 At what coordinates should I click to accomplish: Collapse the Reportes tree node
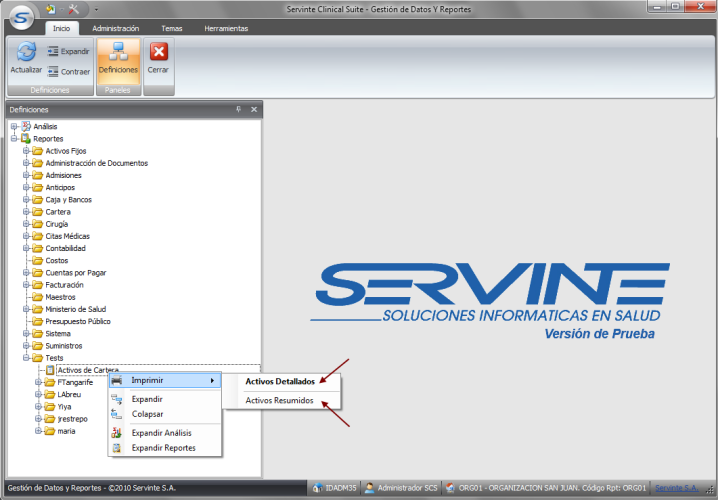pyautogui.click(x=14, y=139)
